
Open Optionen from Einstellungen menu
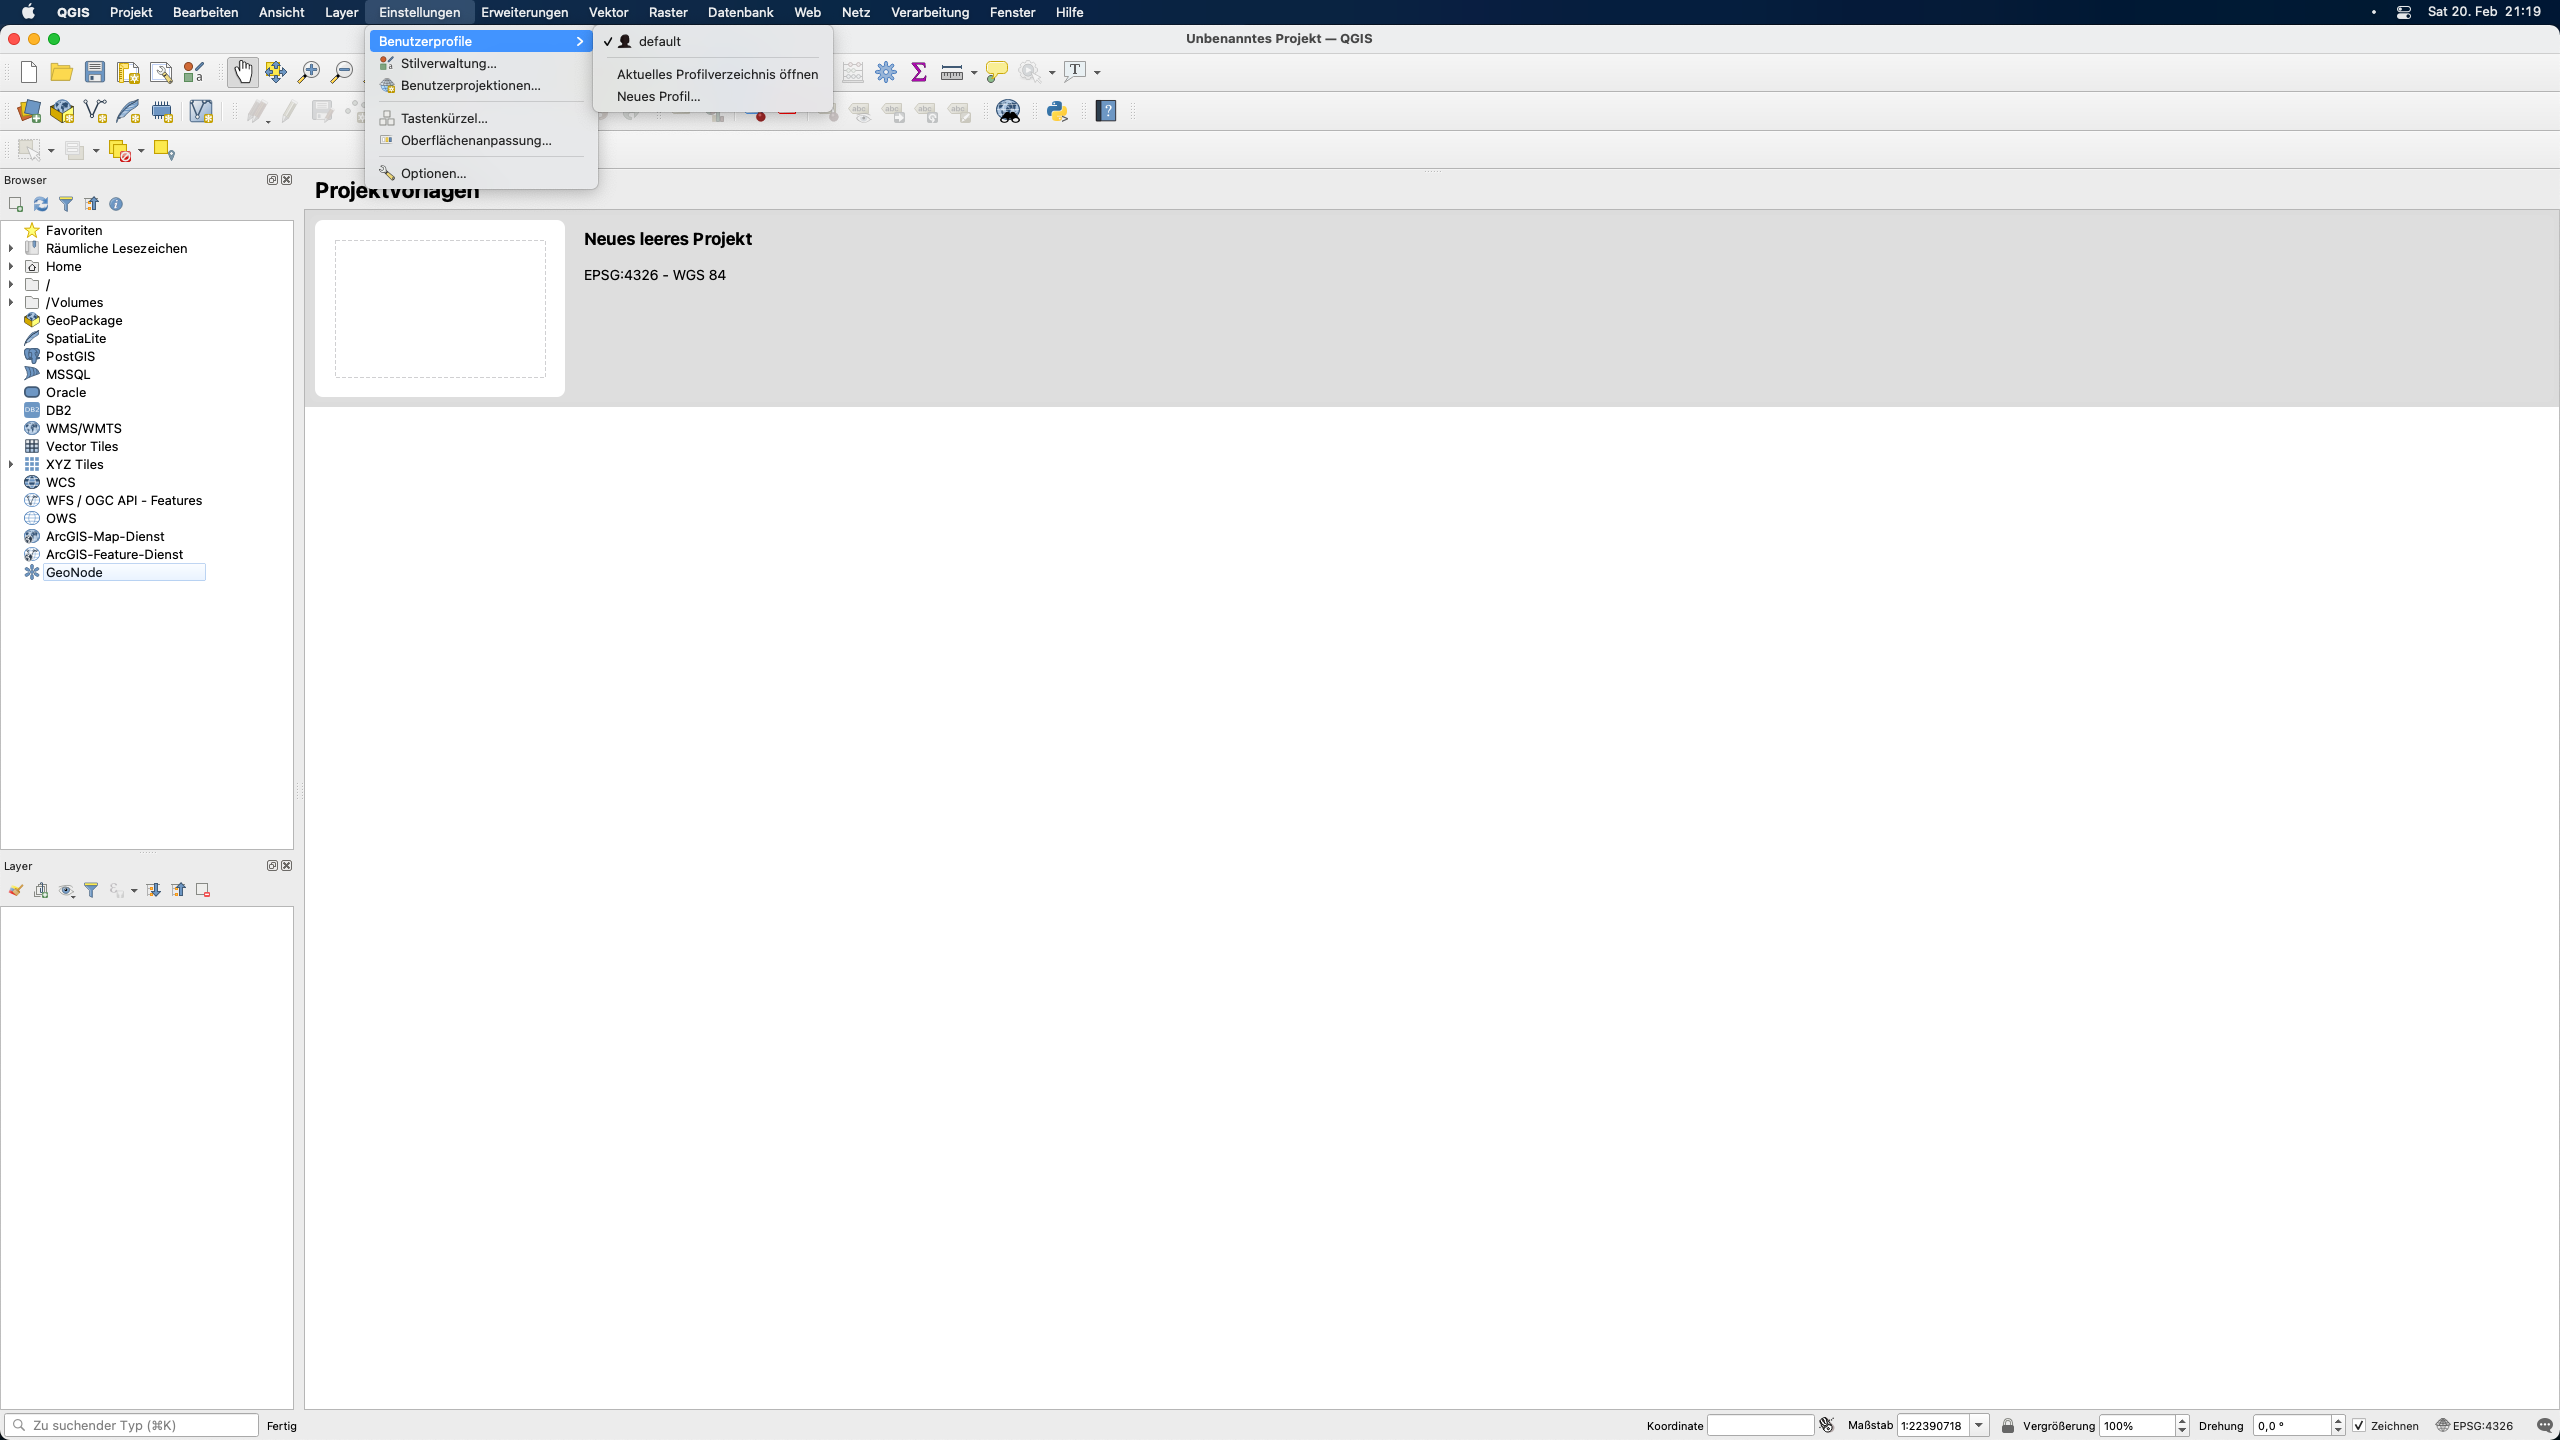pos(482,173)
